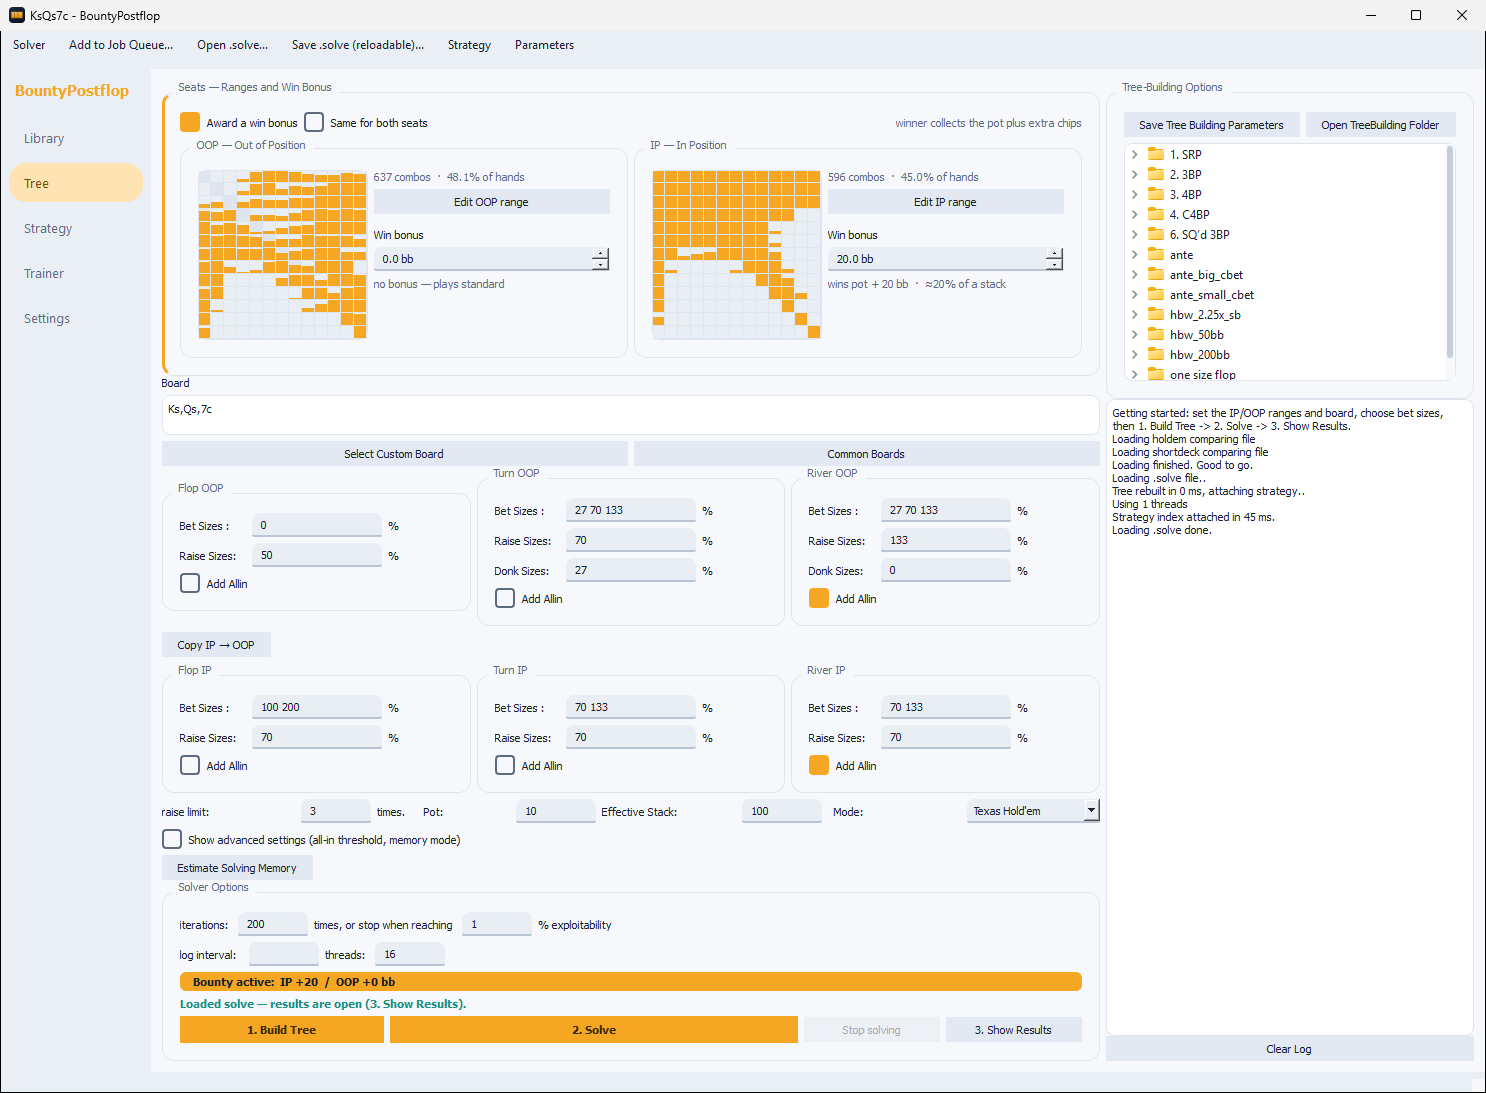Click the ante folder icon

[1156, 254]
